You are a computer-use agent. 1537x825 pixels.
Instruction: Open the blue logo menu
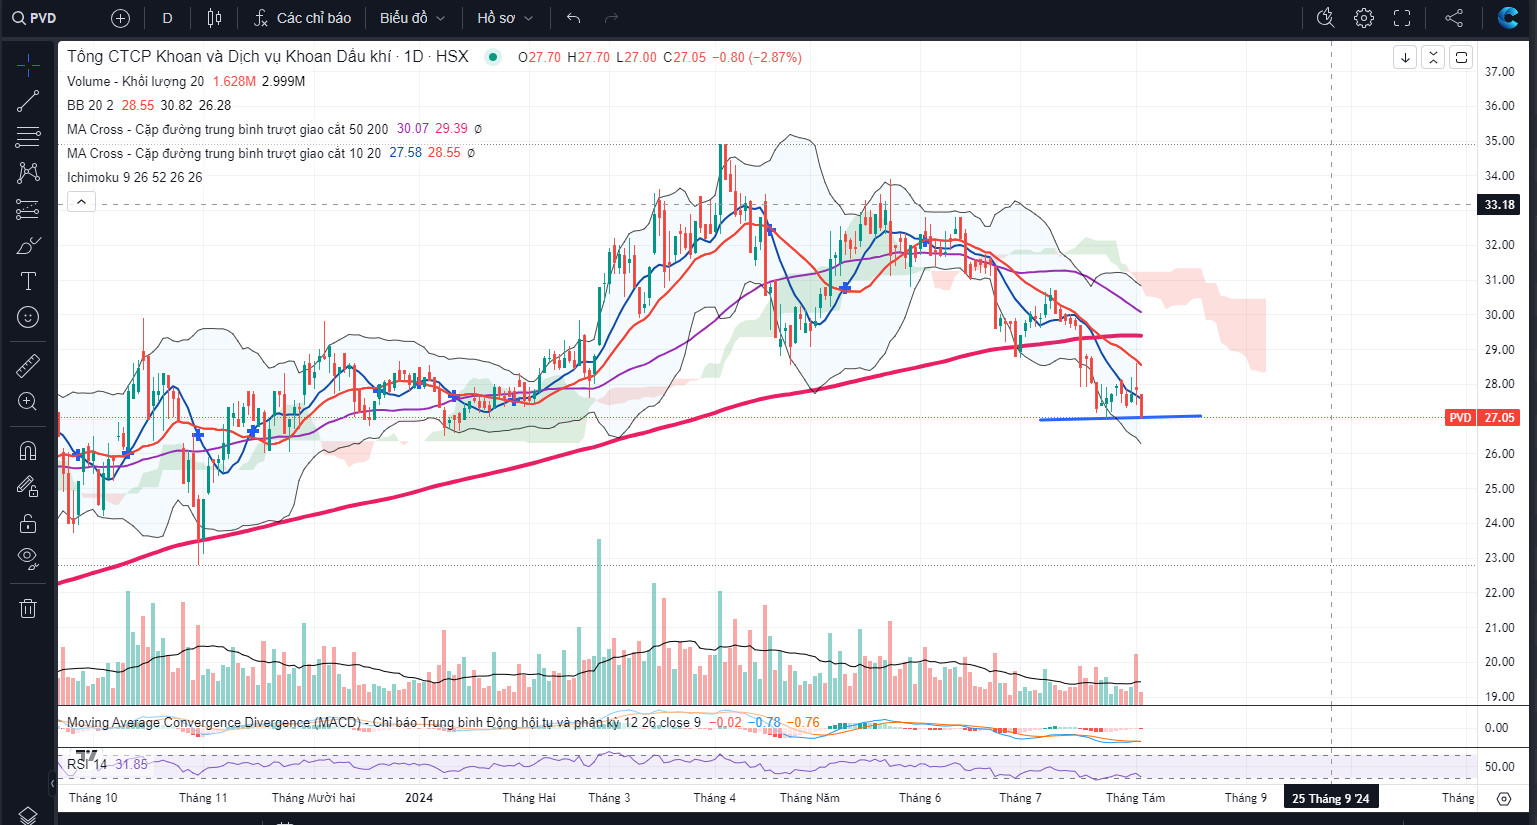(1508, 18)
